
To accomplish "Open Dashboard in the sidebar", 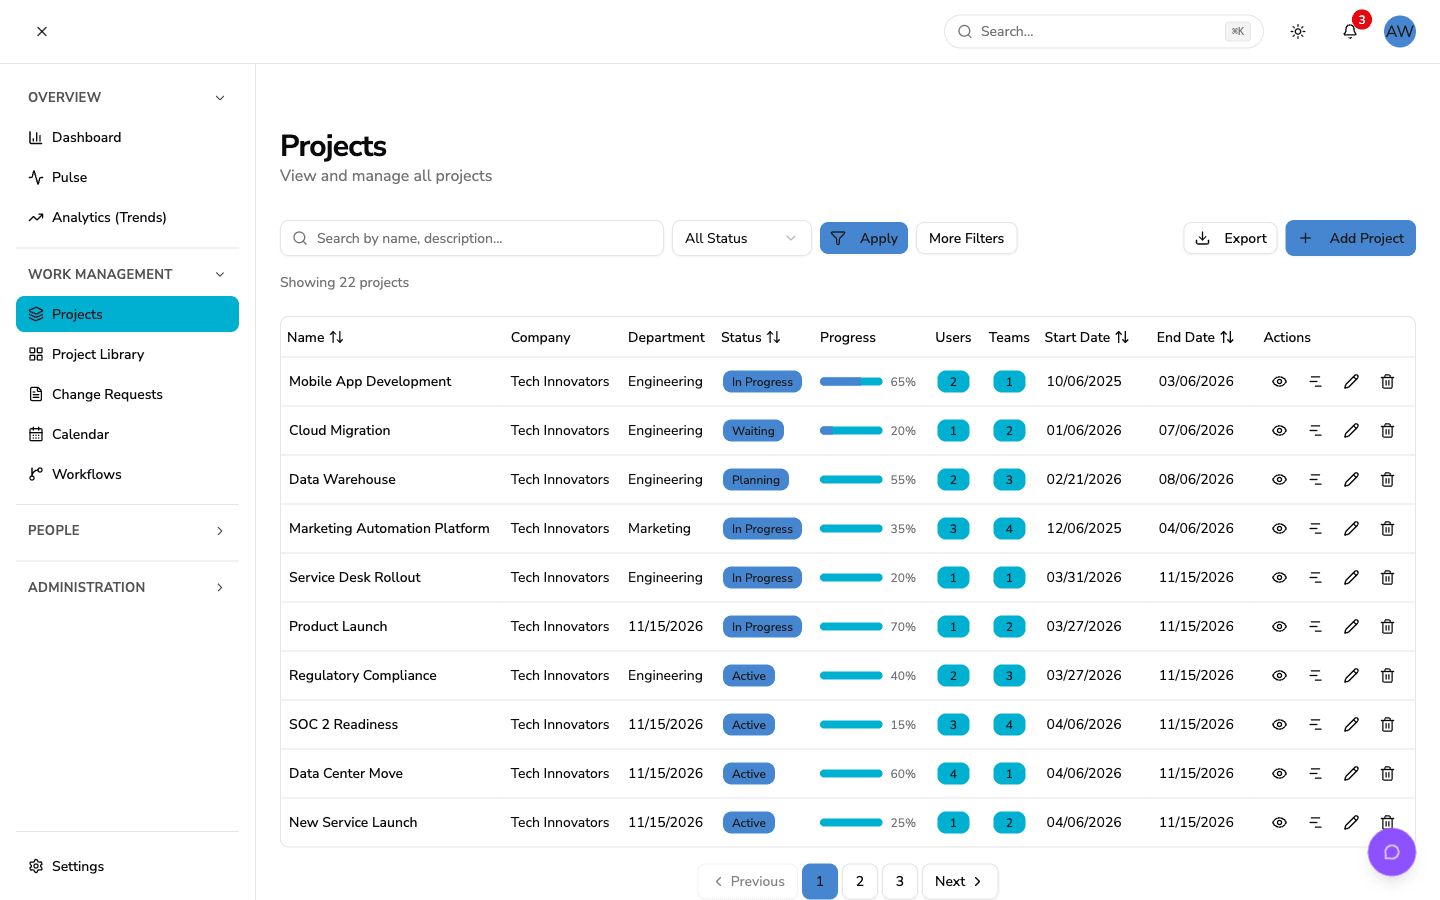I will coord(127,137).
